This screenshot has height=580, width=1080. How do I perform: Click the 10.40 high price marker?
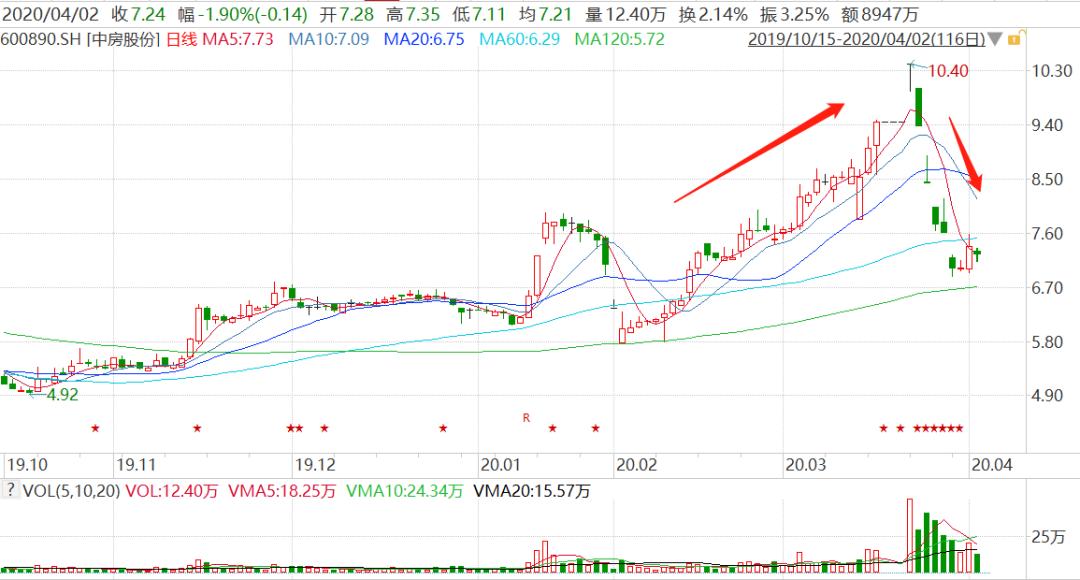pyautogui.click(x=948, y=71)
